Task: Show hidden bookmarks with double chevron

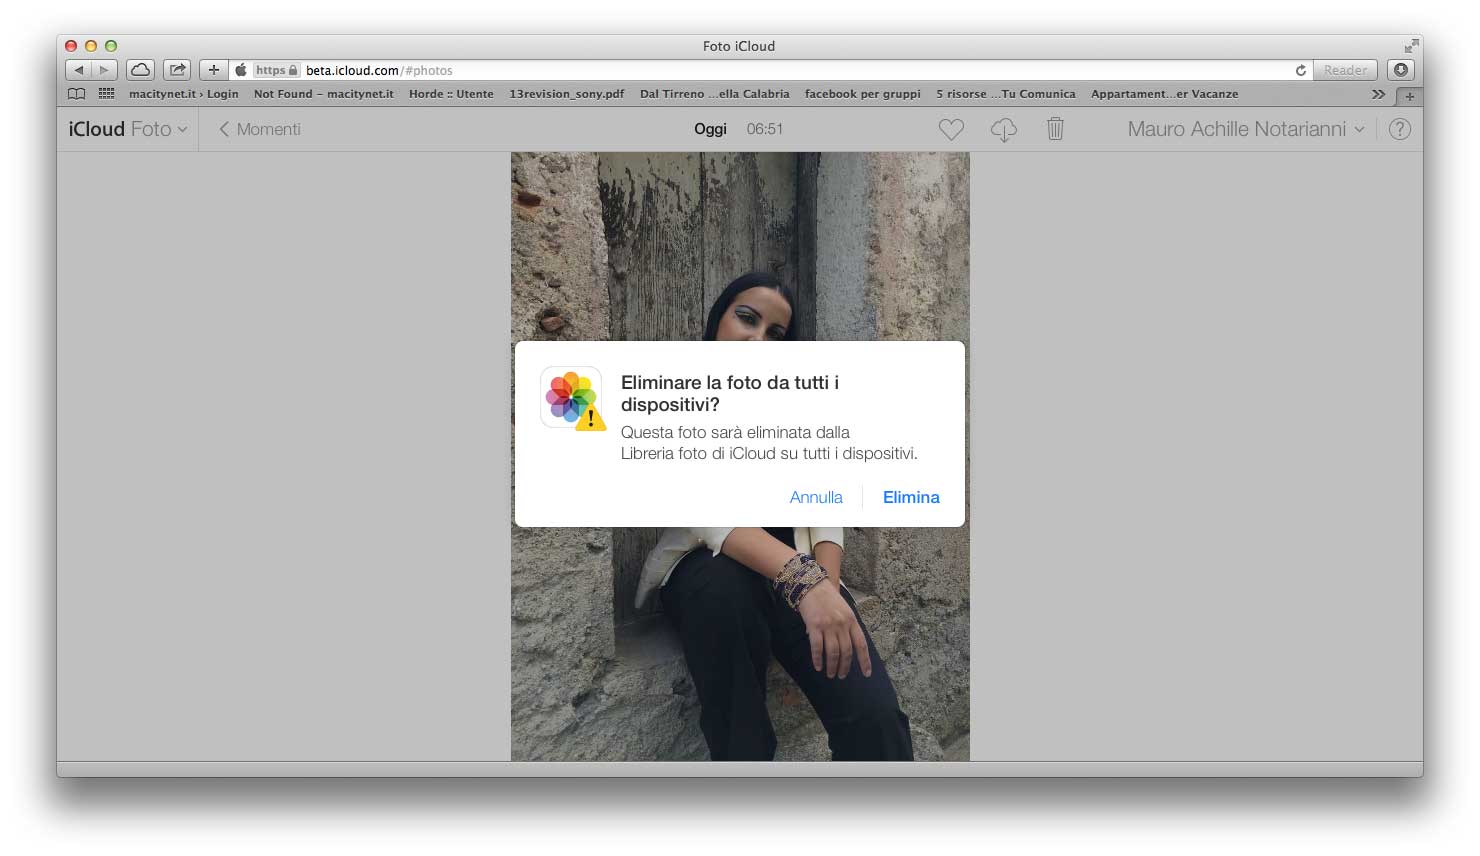Action: (x=1378, y=94)
